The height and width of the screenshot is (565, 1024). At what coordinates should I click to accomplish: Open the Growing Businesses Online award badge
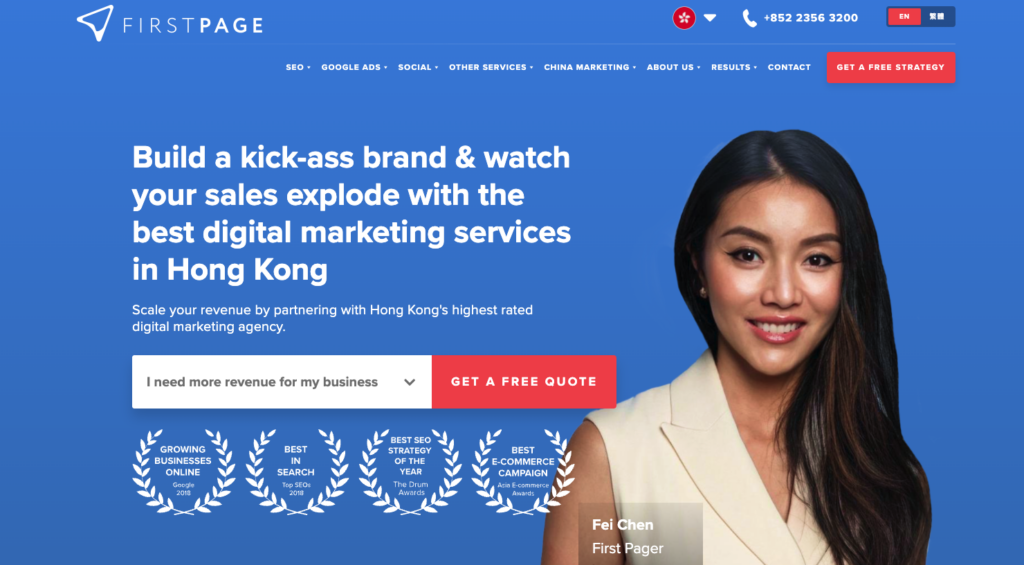(184, 472)
